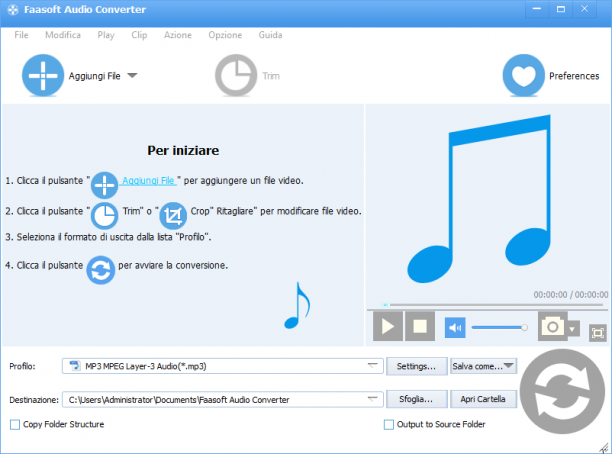Adjust the volume slider handle
The height and width of the screenshot is (454, 612).
pyautogui.click(x=525, y=328)
